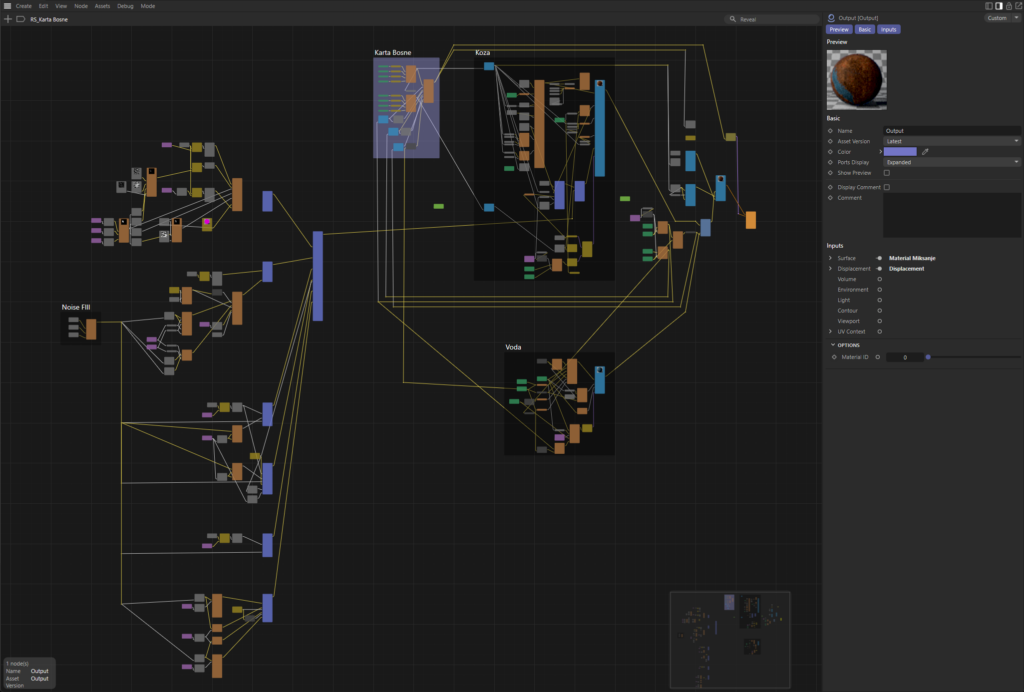Click keyframe diamond next to Name

coord(830,131)
